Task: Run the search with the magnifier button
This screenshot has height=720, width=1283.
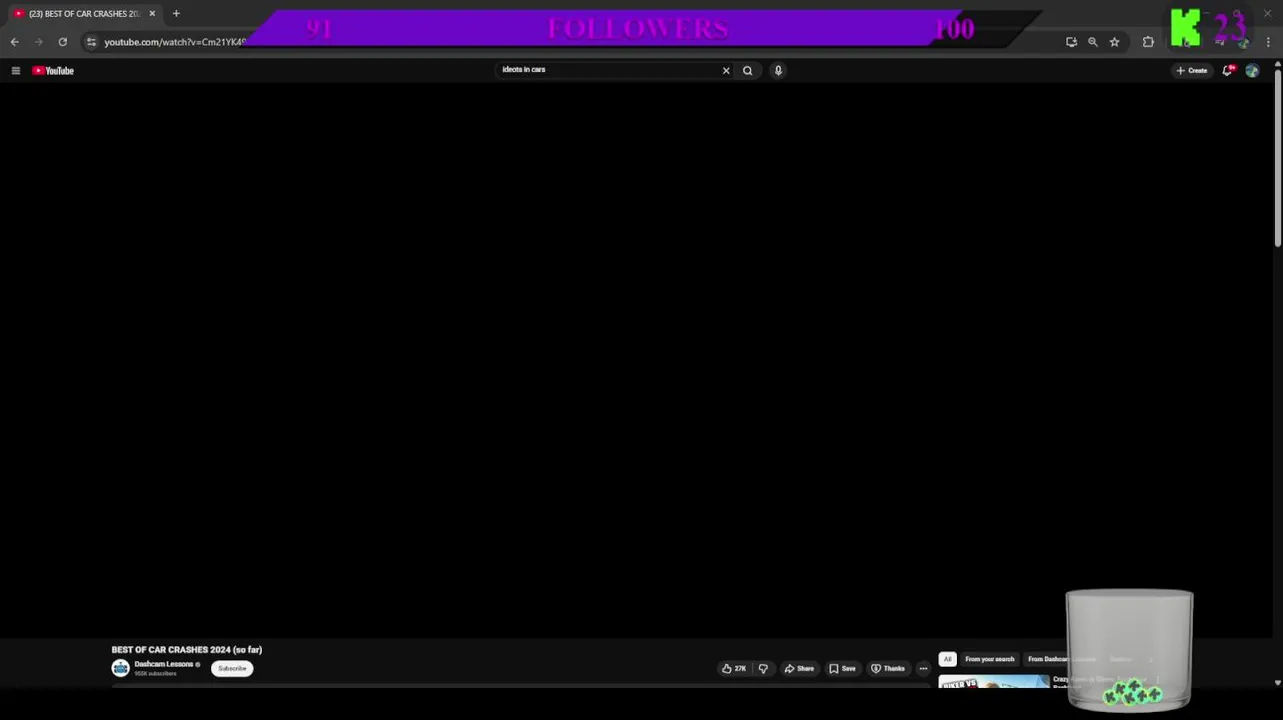Action: point(747,70)
